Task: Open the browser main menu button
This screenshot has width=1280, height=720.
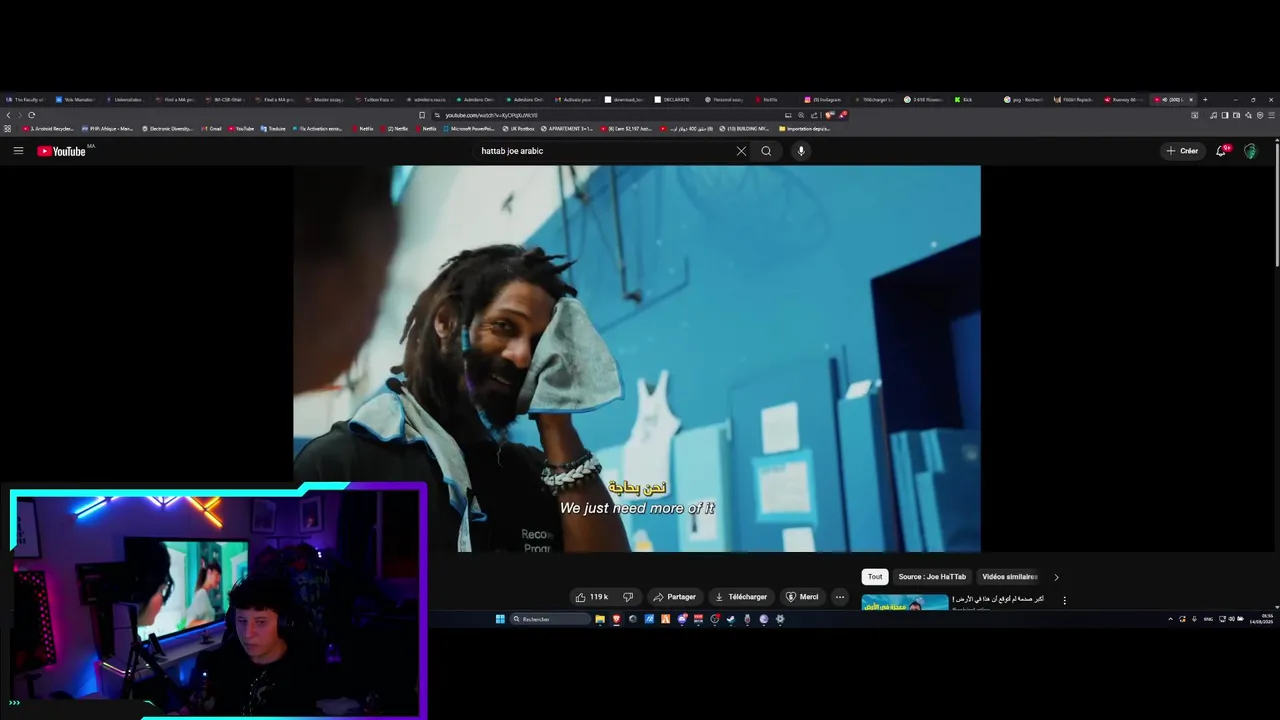Action: click(1271, 115)
